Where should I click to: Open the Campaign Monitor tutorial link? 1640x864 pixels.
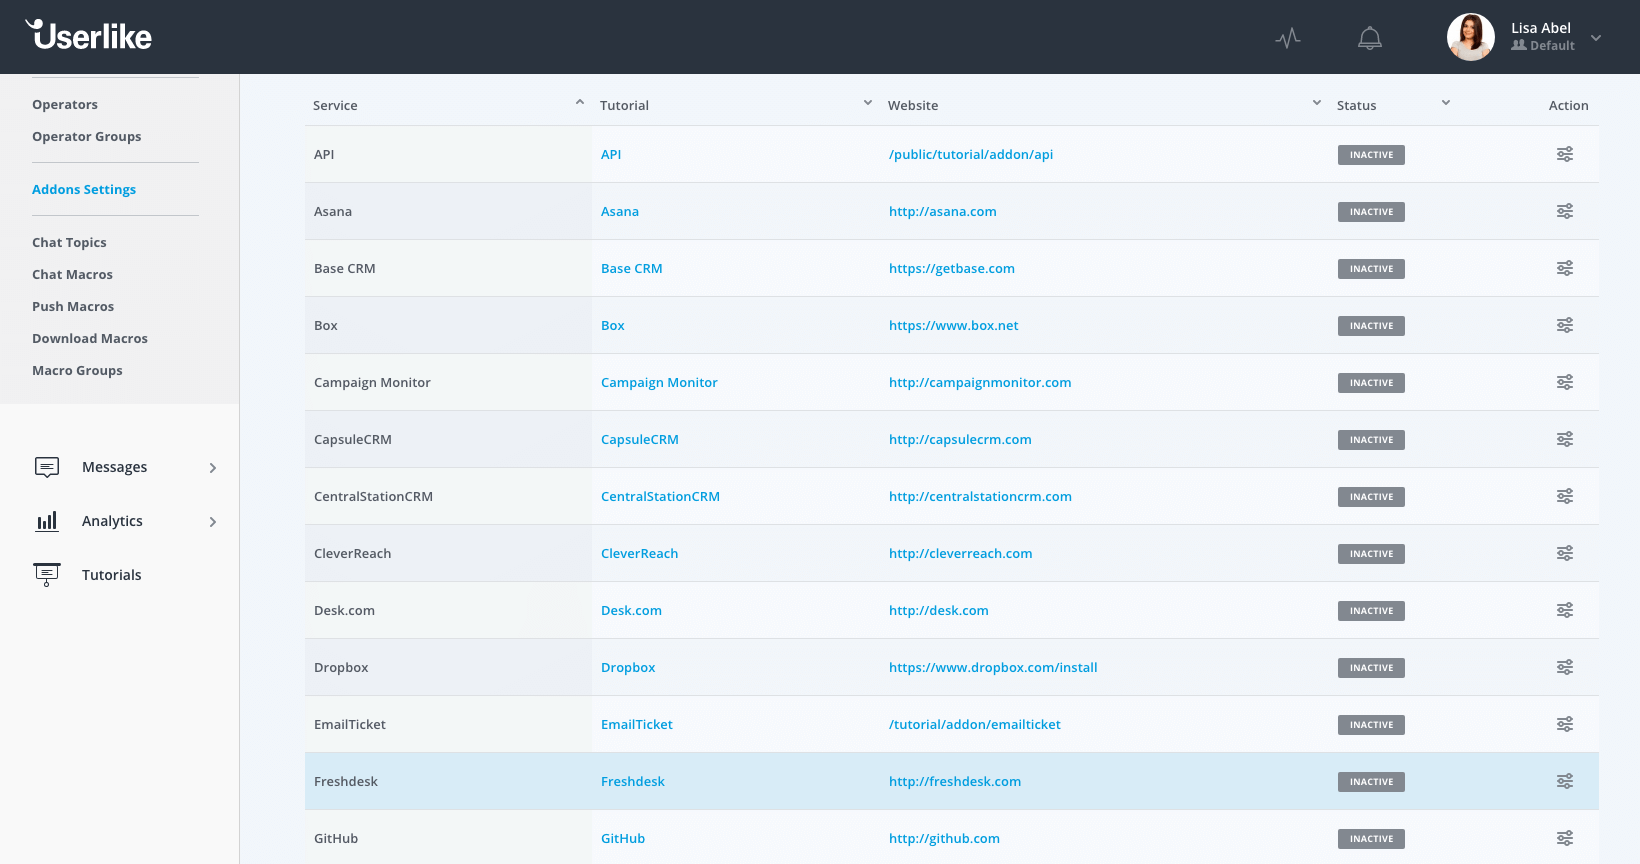[x=659, y=382]
